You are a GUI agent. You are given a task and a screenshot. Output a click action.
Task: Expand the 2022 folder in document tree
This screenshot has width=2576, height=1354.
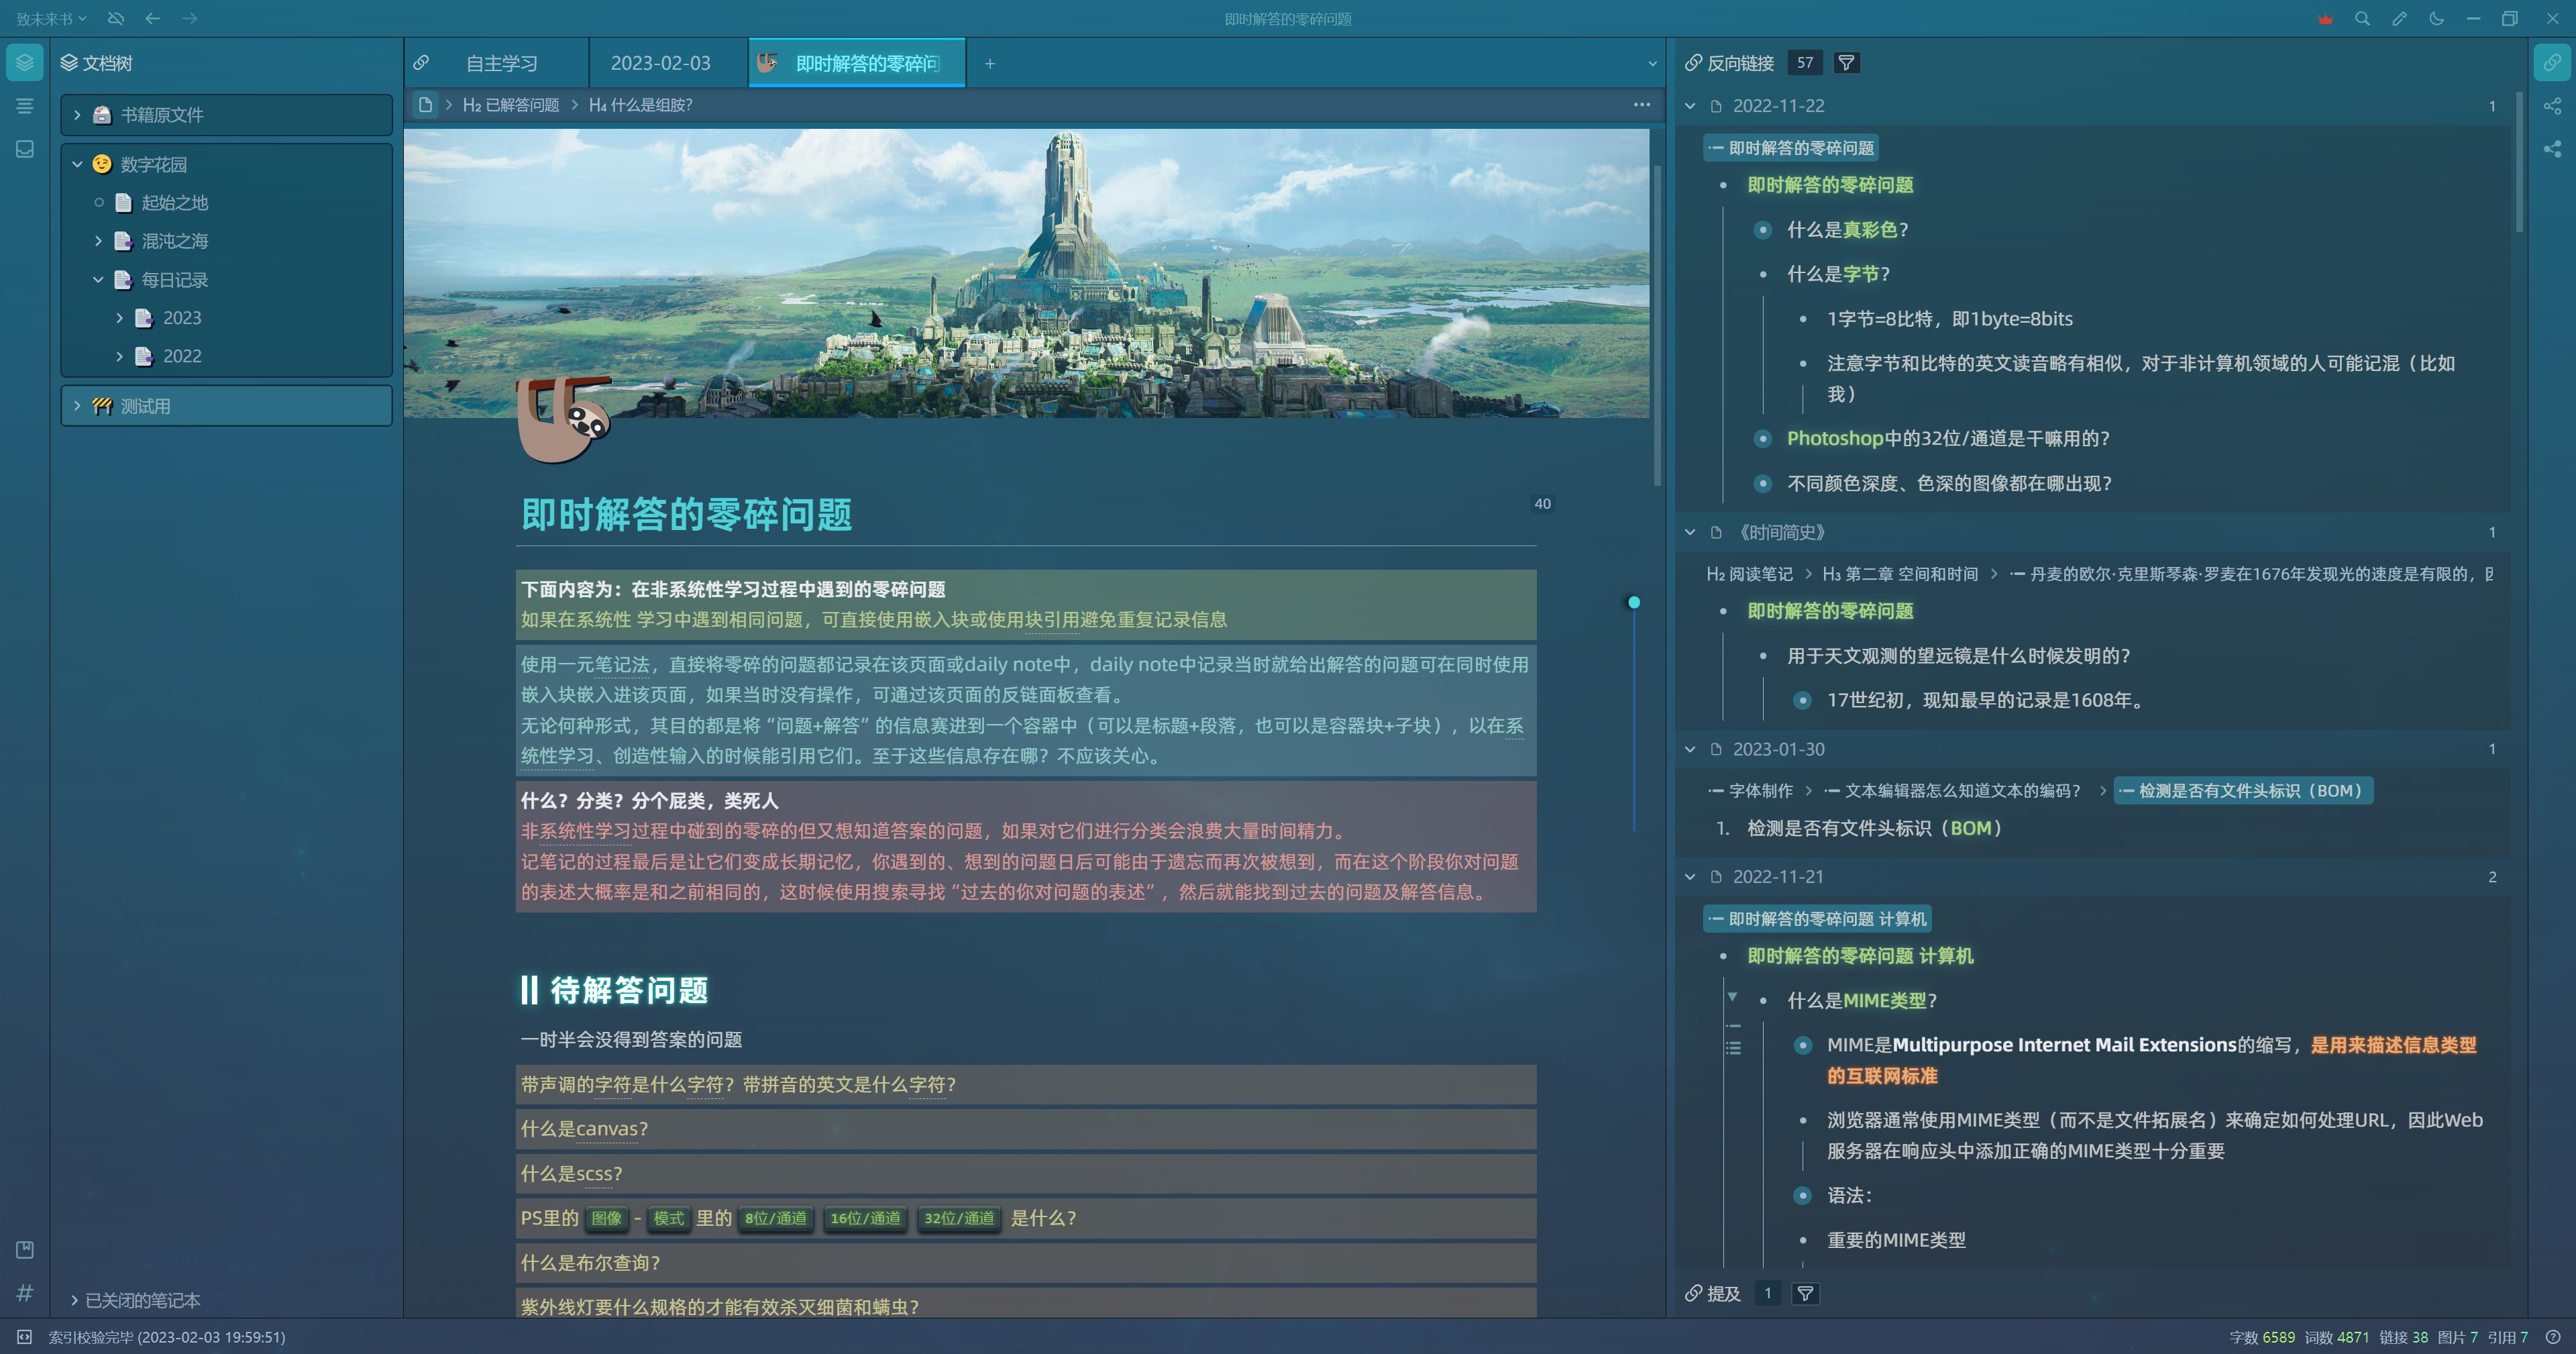point(121,356)
